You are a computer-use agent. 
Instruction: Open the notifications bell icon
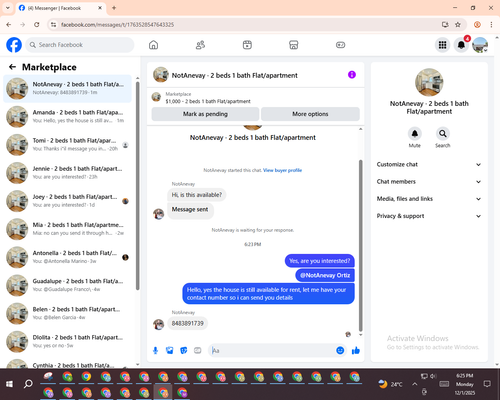click(x=461, y=45)
